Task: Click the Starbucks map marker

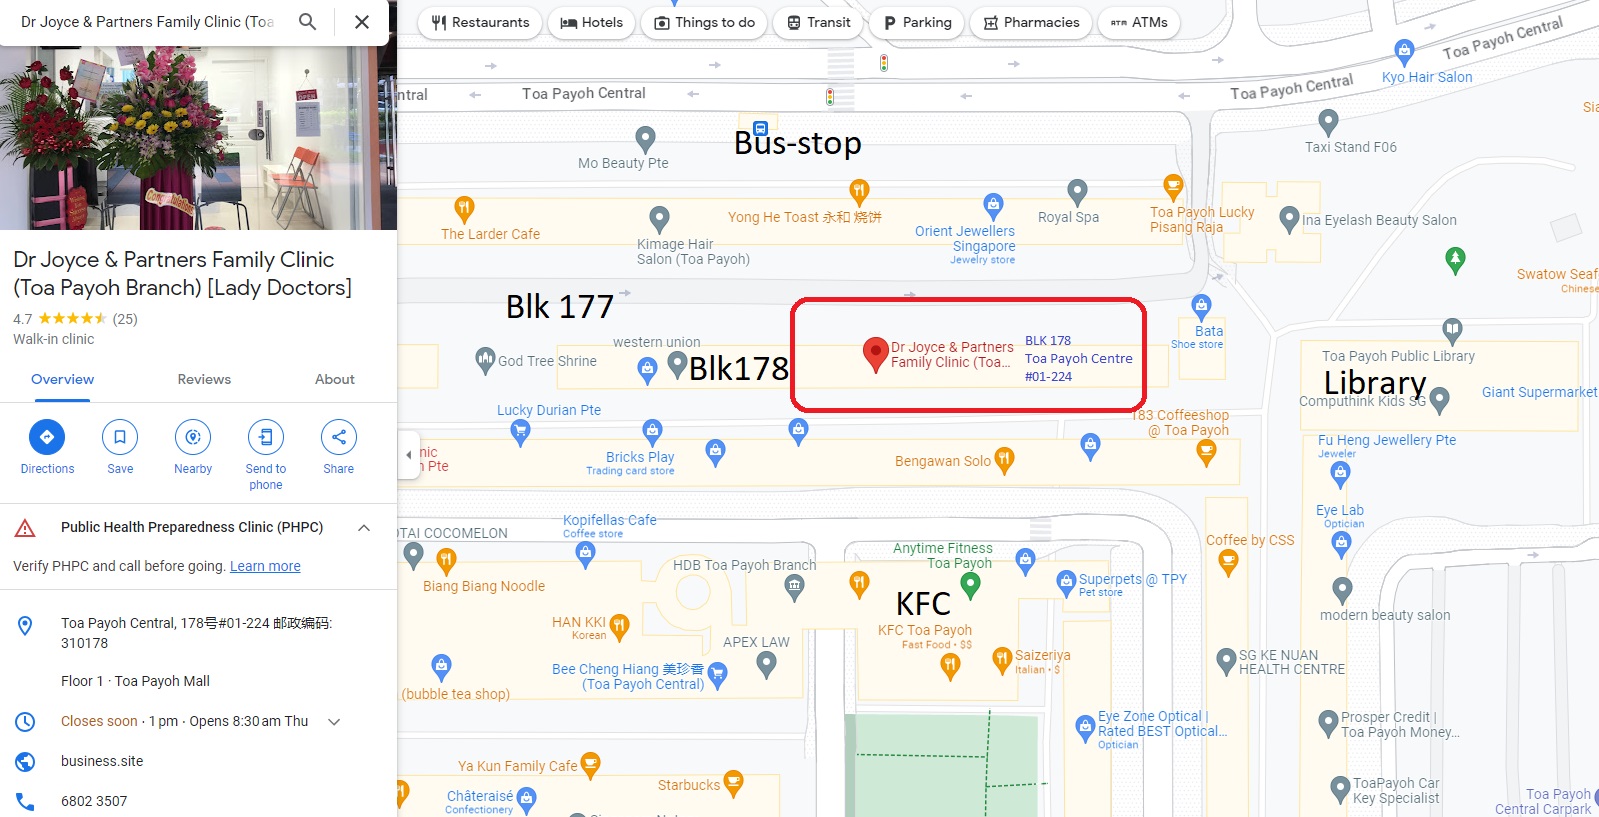Action: 733,783
